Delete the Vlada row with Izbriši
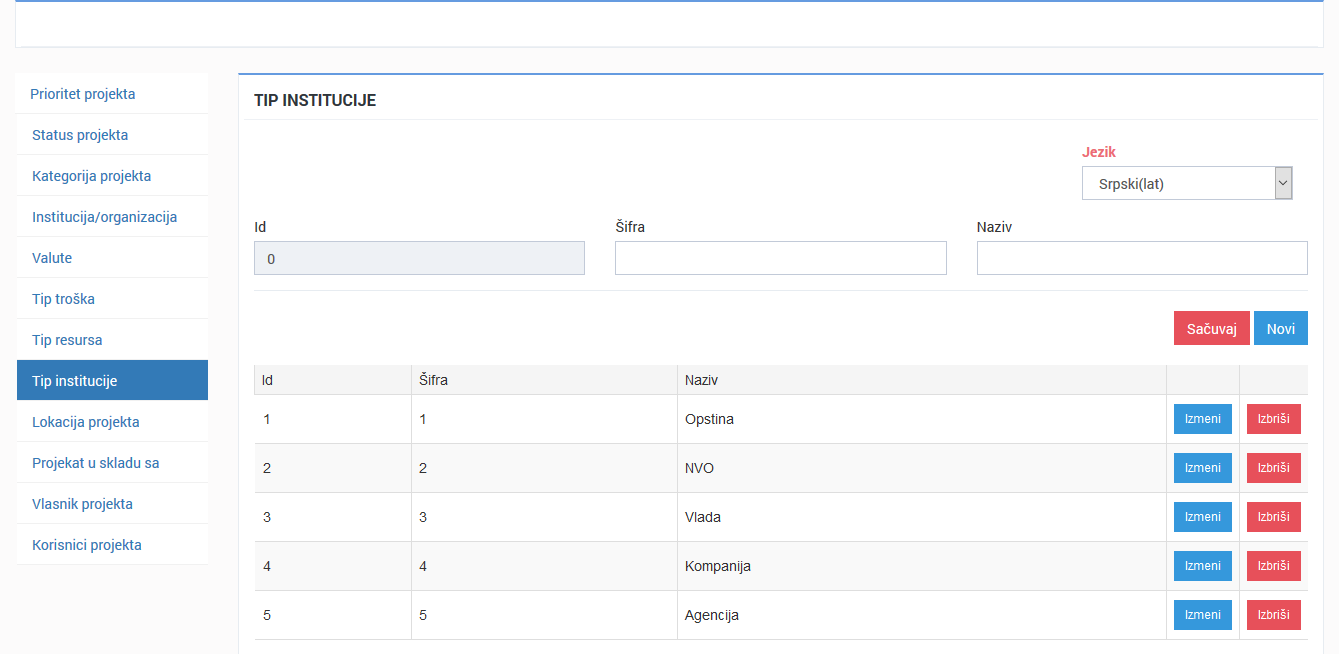Image resolution: width=1339 pixels, height=654 pixels. pyautogui.click(x=1273, y=517)
